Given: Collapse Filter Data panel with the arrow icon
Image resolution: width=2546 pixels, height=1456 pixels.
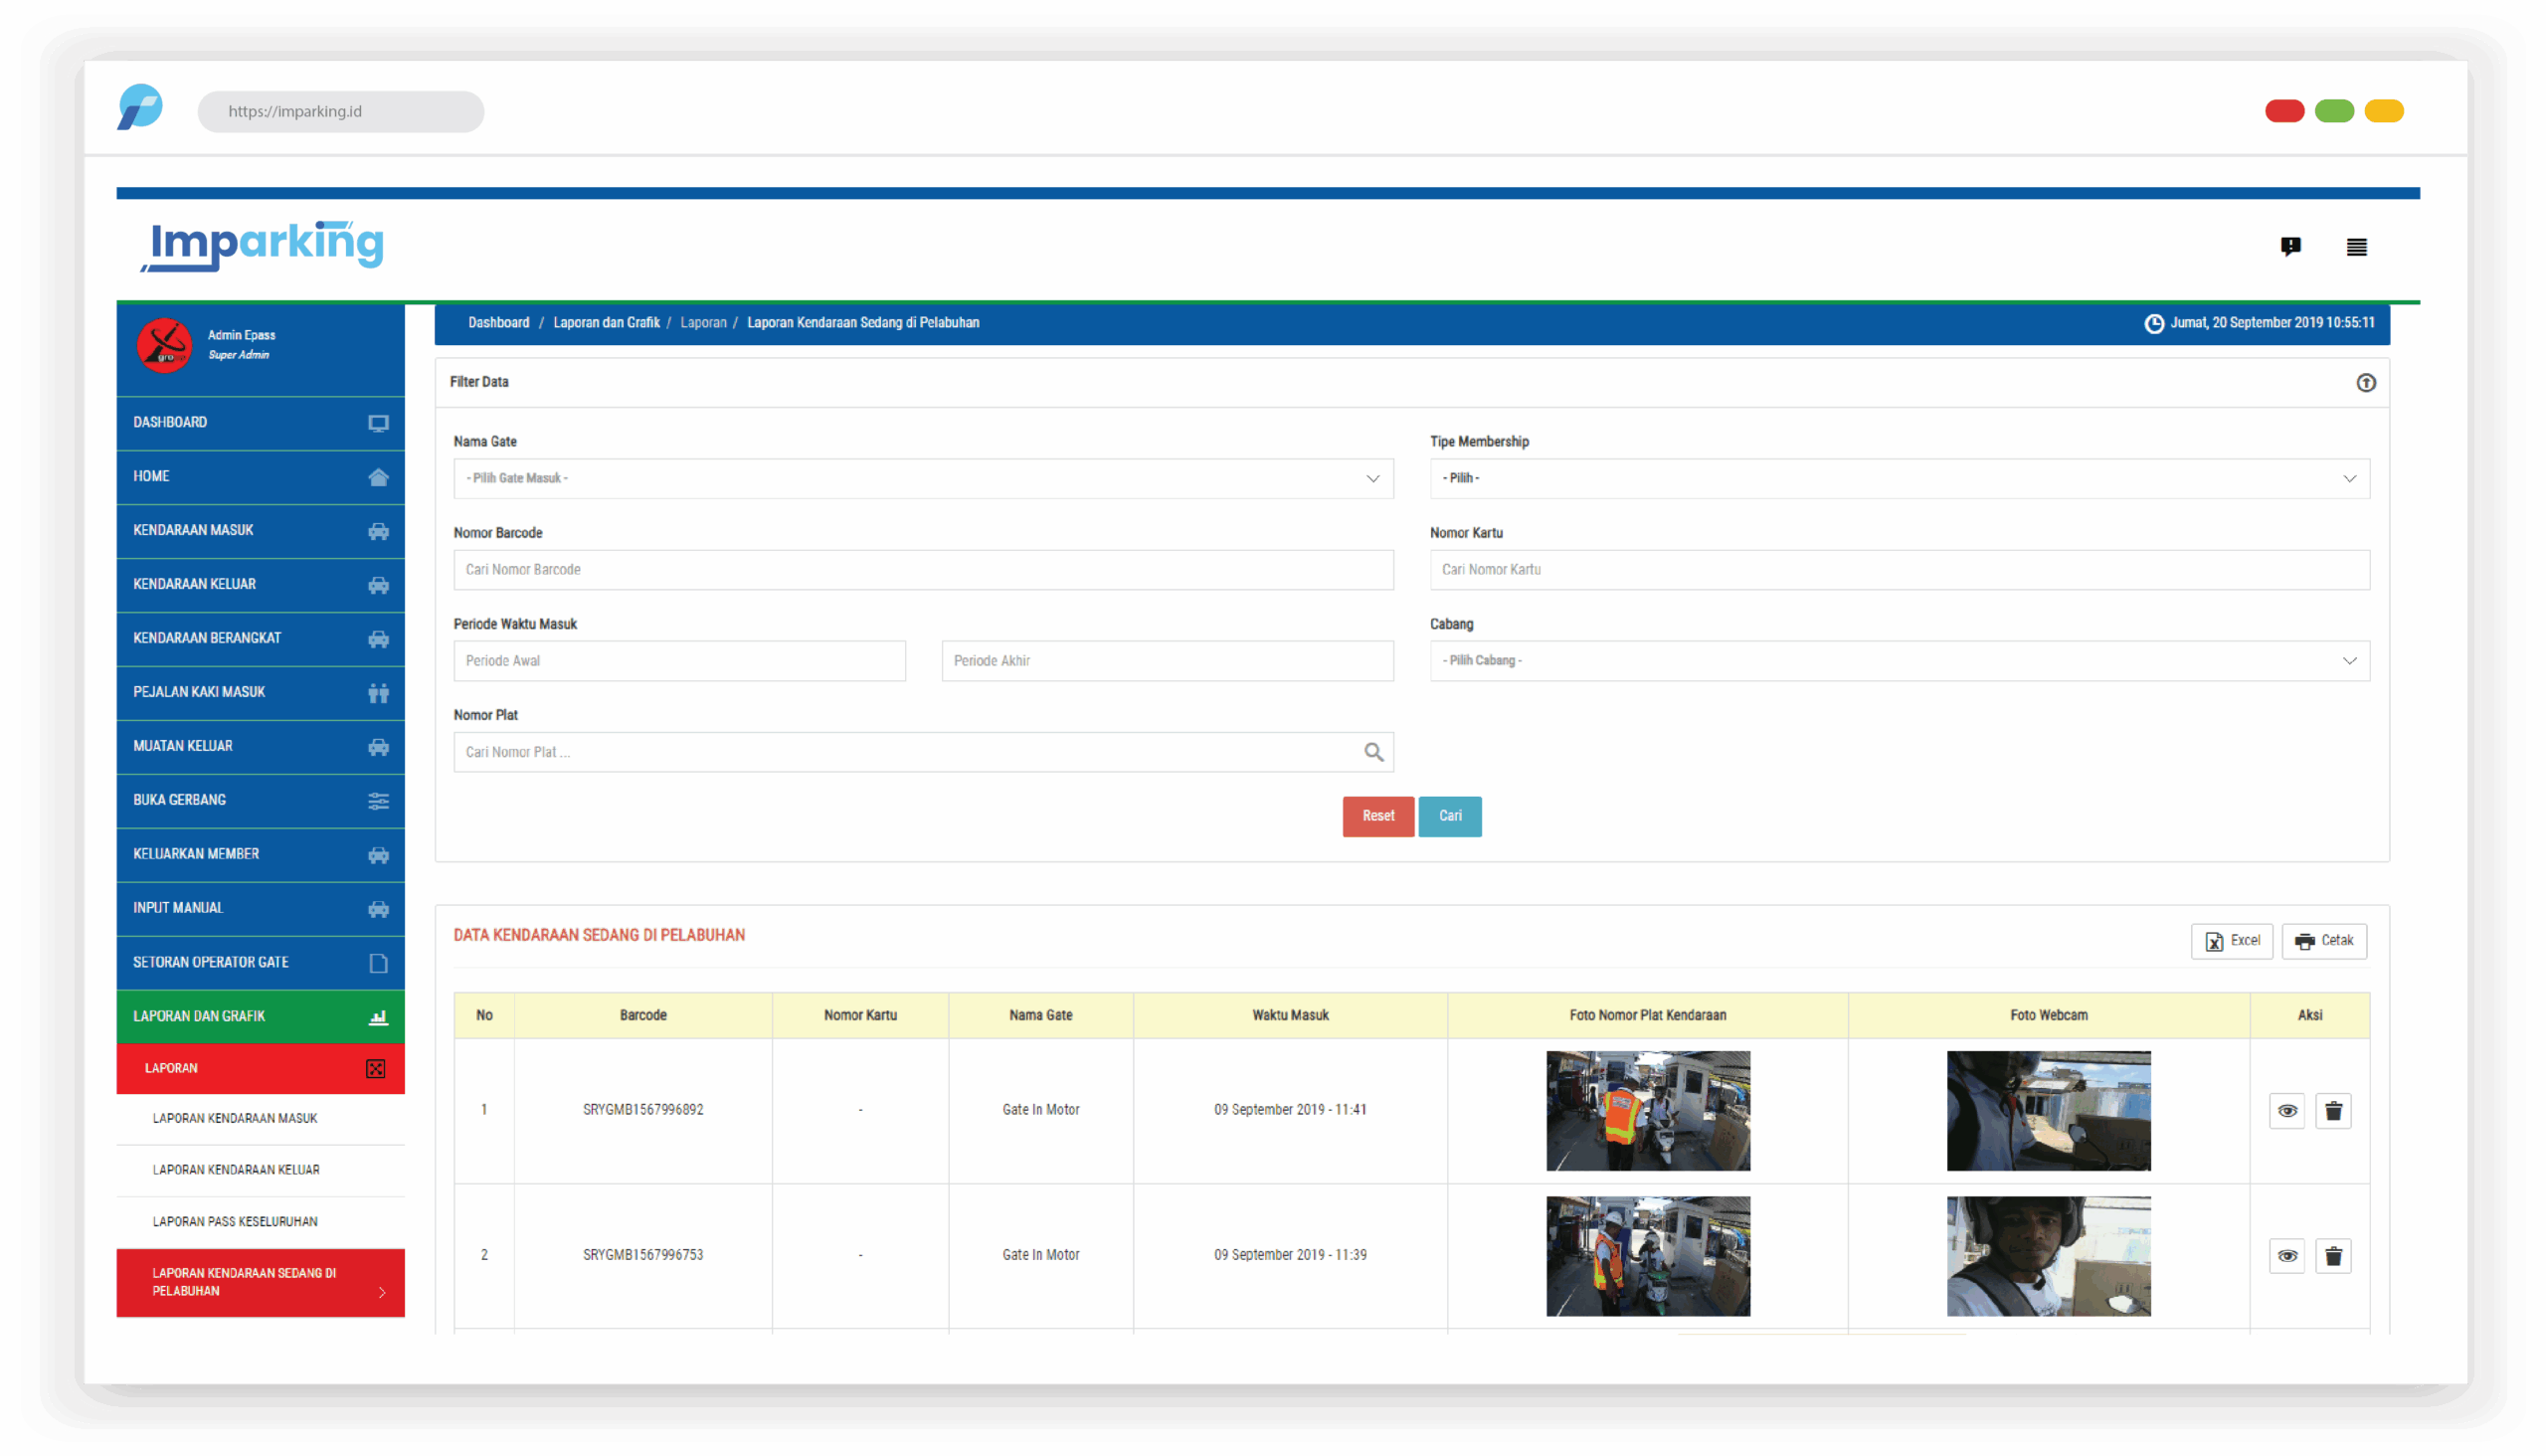Looking at the screenshot, I should tap(2365, 383).
